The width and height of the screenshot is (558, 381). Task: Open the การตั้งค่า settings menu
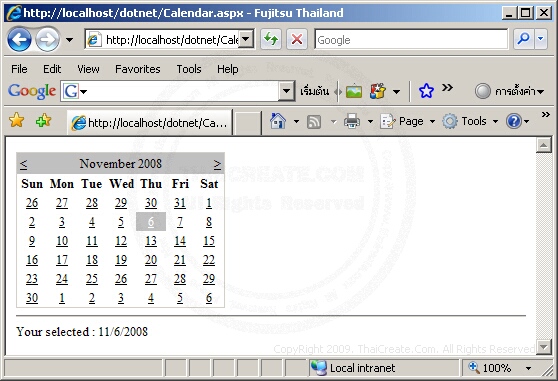point(509,91)
